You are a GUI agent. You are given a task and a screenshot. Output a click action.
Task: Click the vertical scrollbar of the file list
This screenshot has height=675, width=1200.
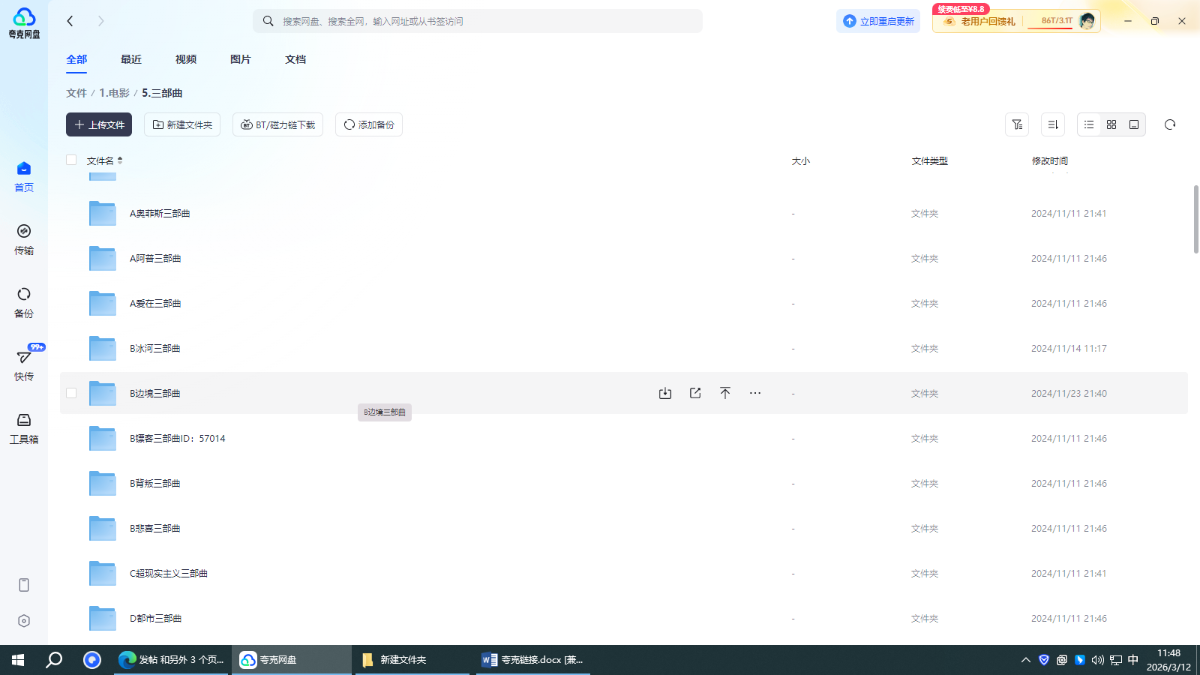pyautogui.click(x=1195, y=220)
